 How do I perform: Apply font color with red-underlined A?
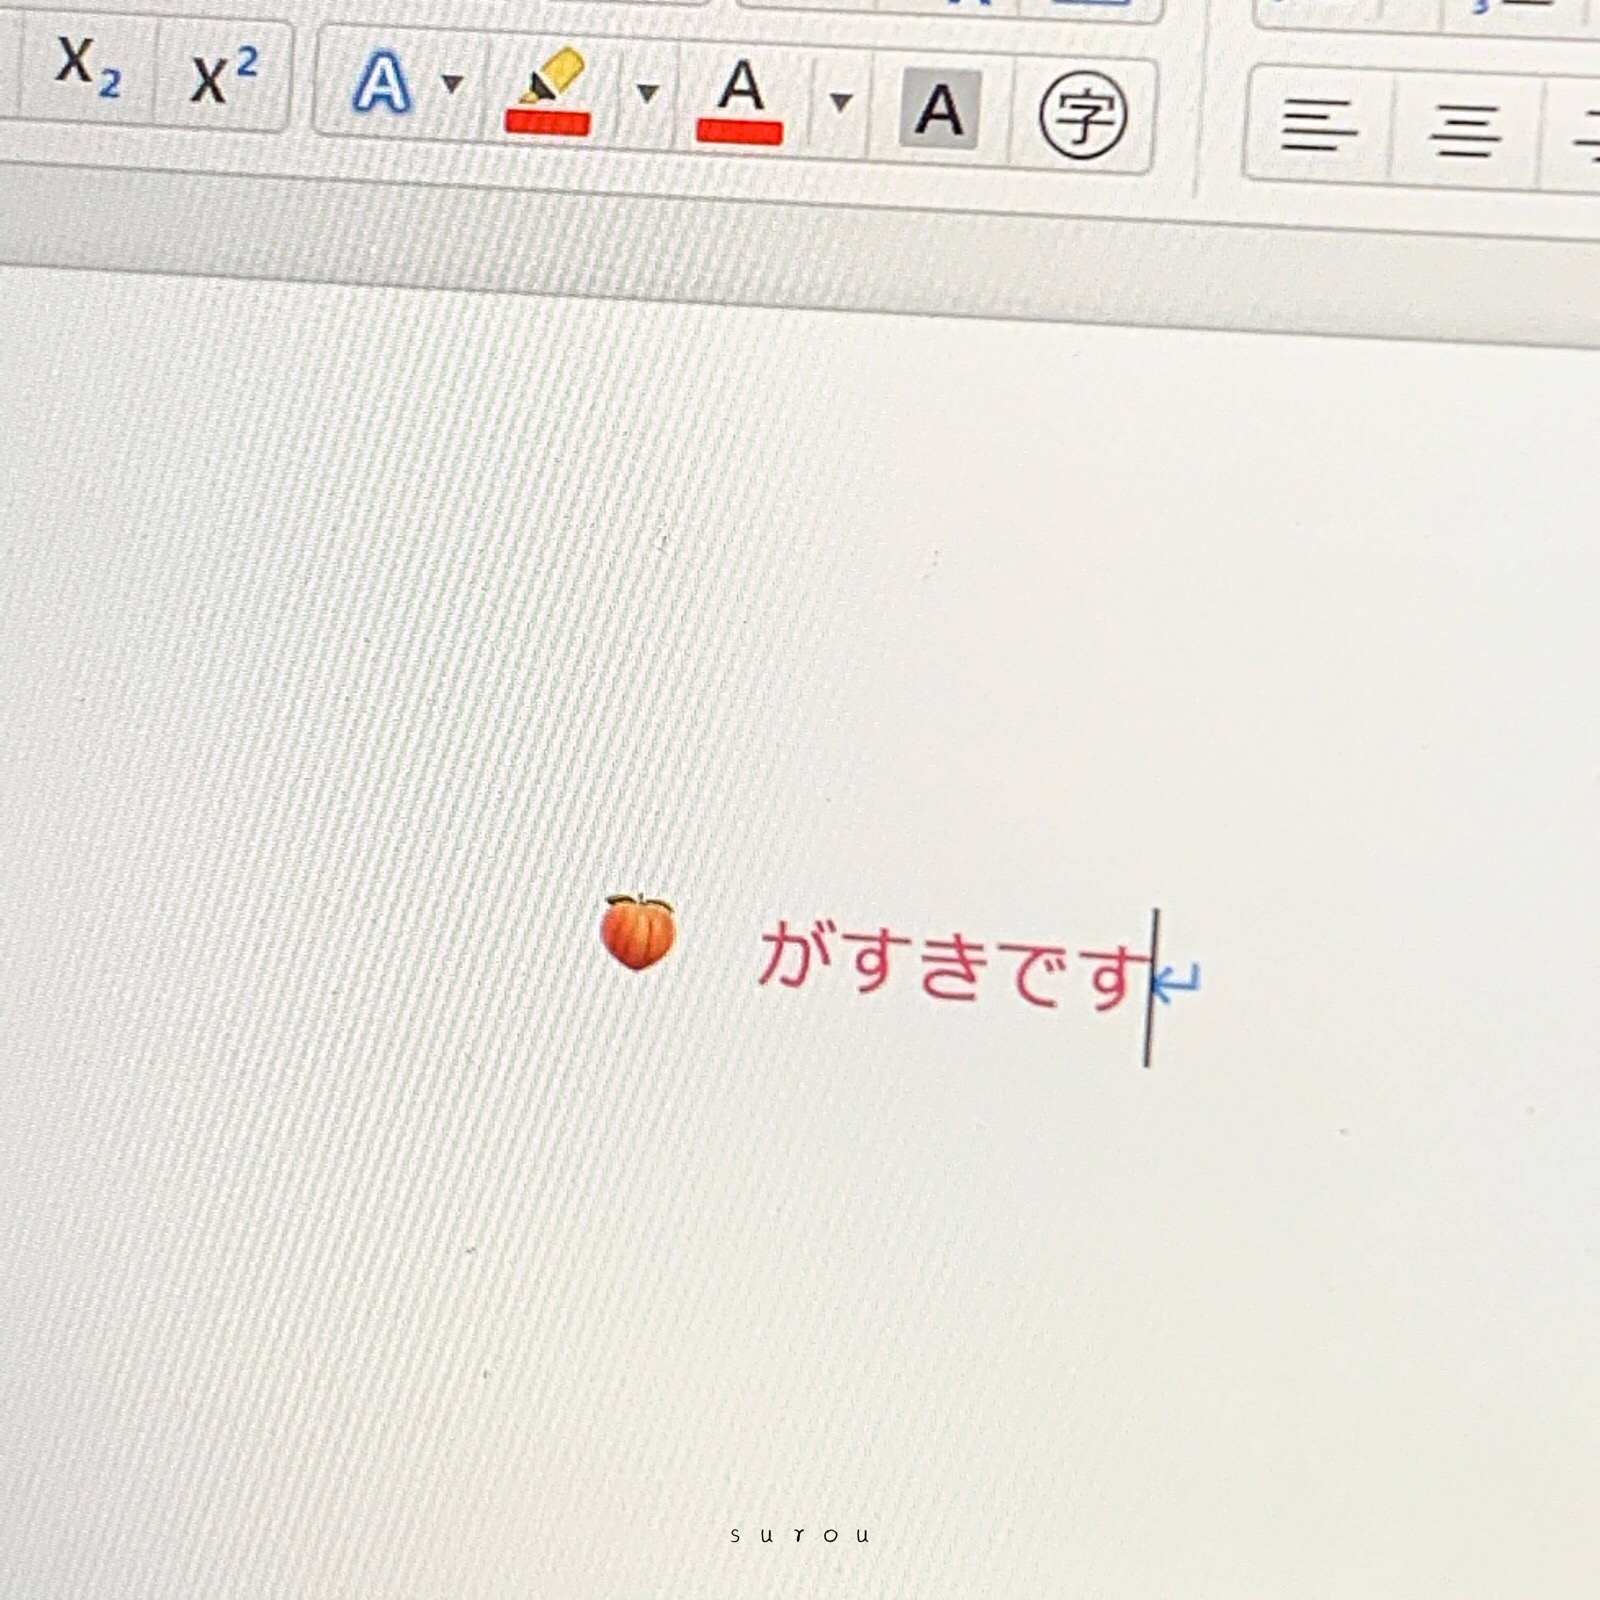740,88
